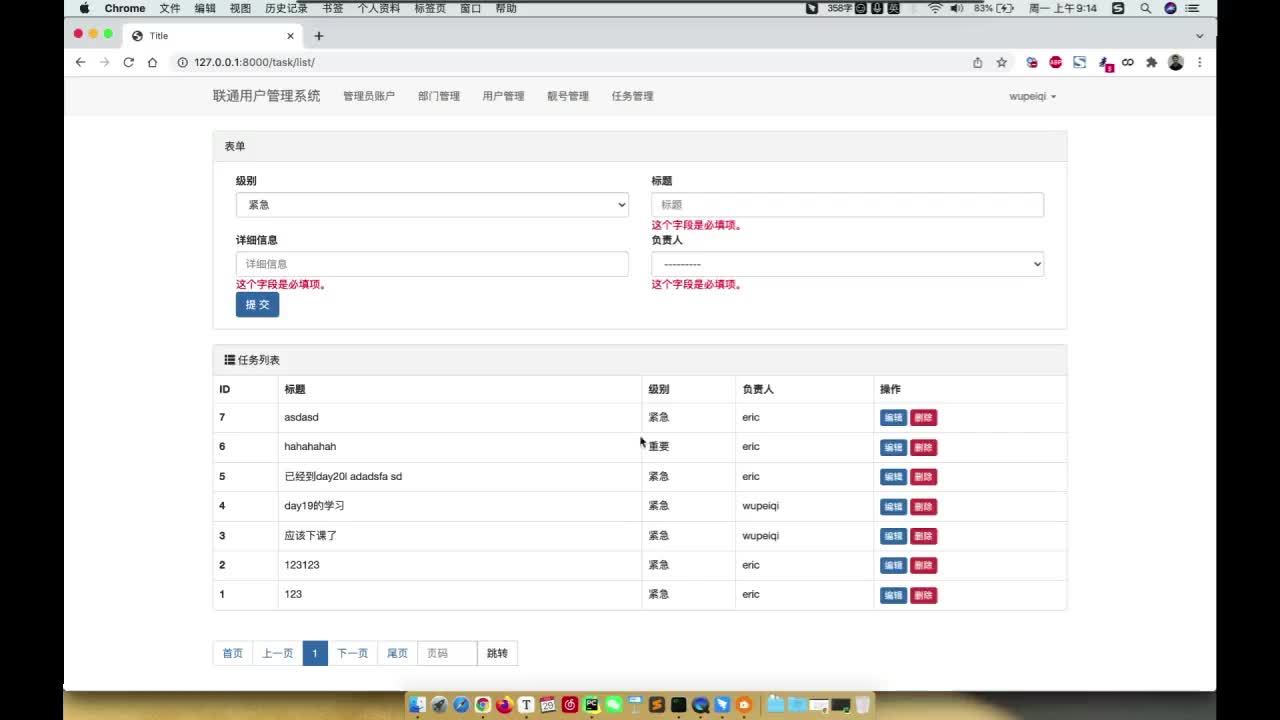Screen dimensions: 1280x720
Task: Close the Title tab
Action: point(291,36)
